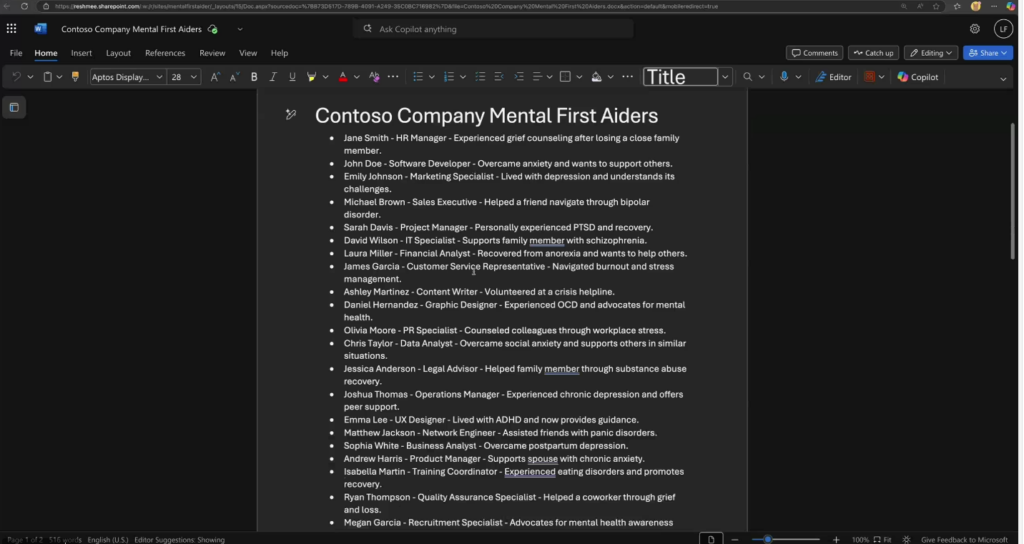Click the Find magnifier icon in ribbon

pyautogui.click(x=748, y=77)
